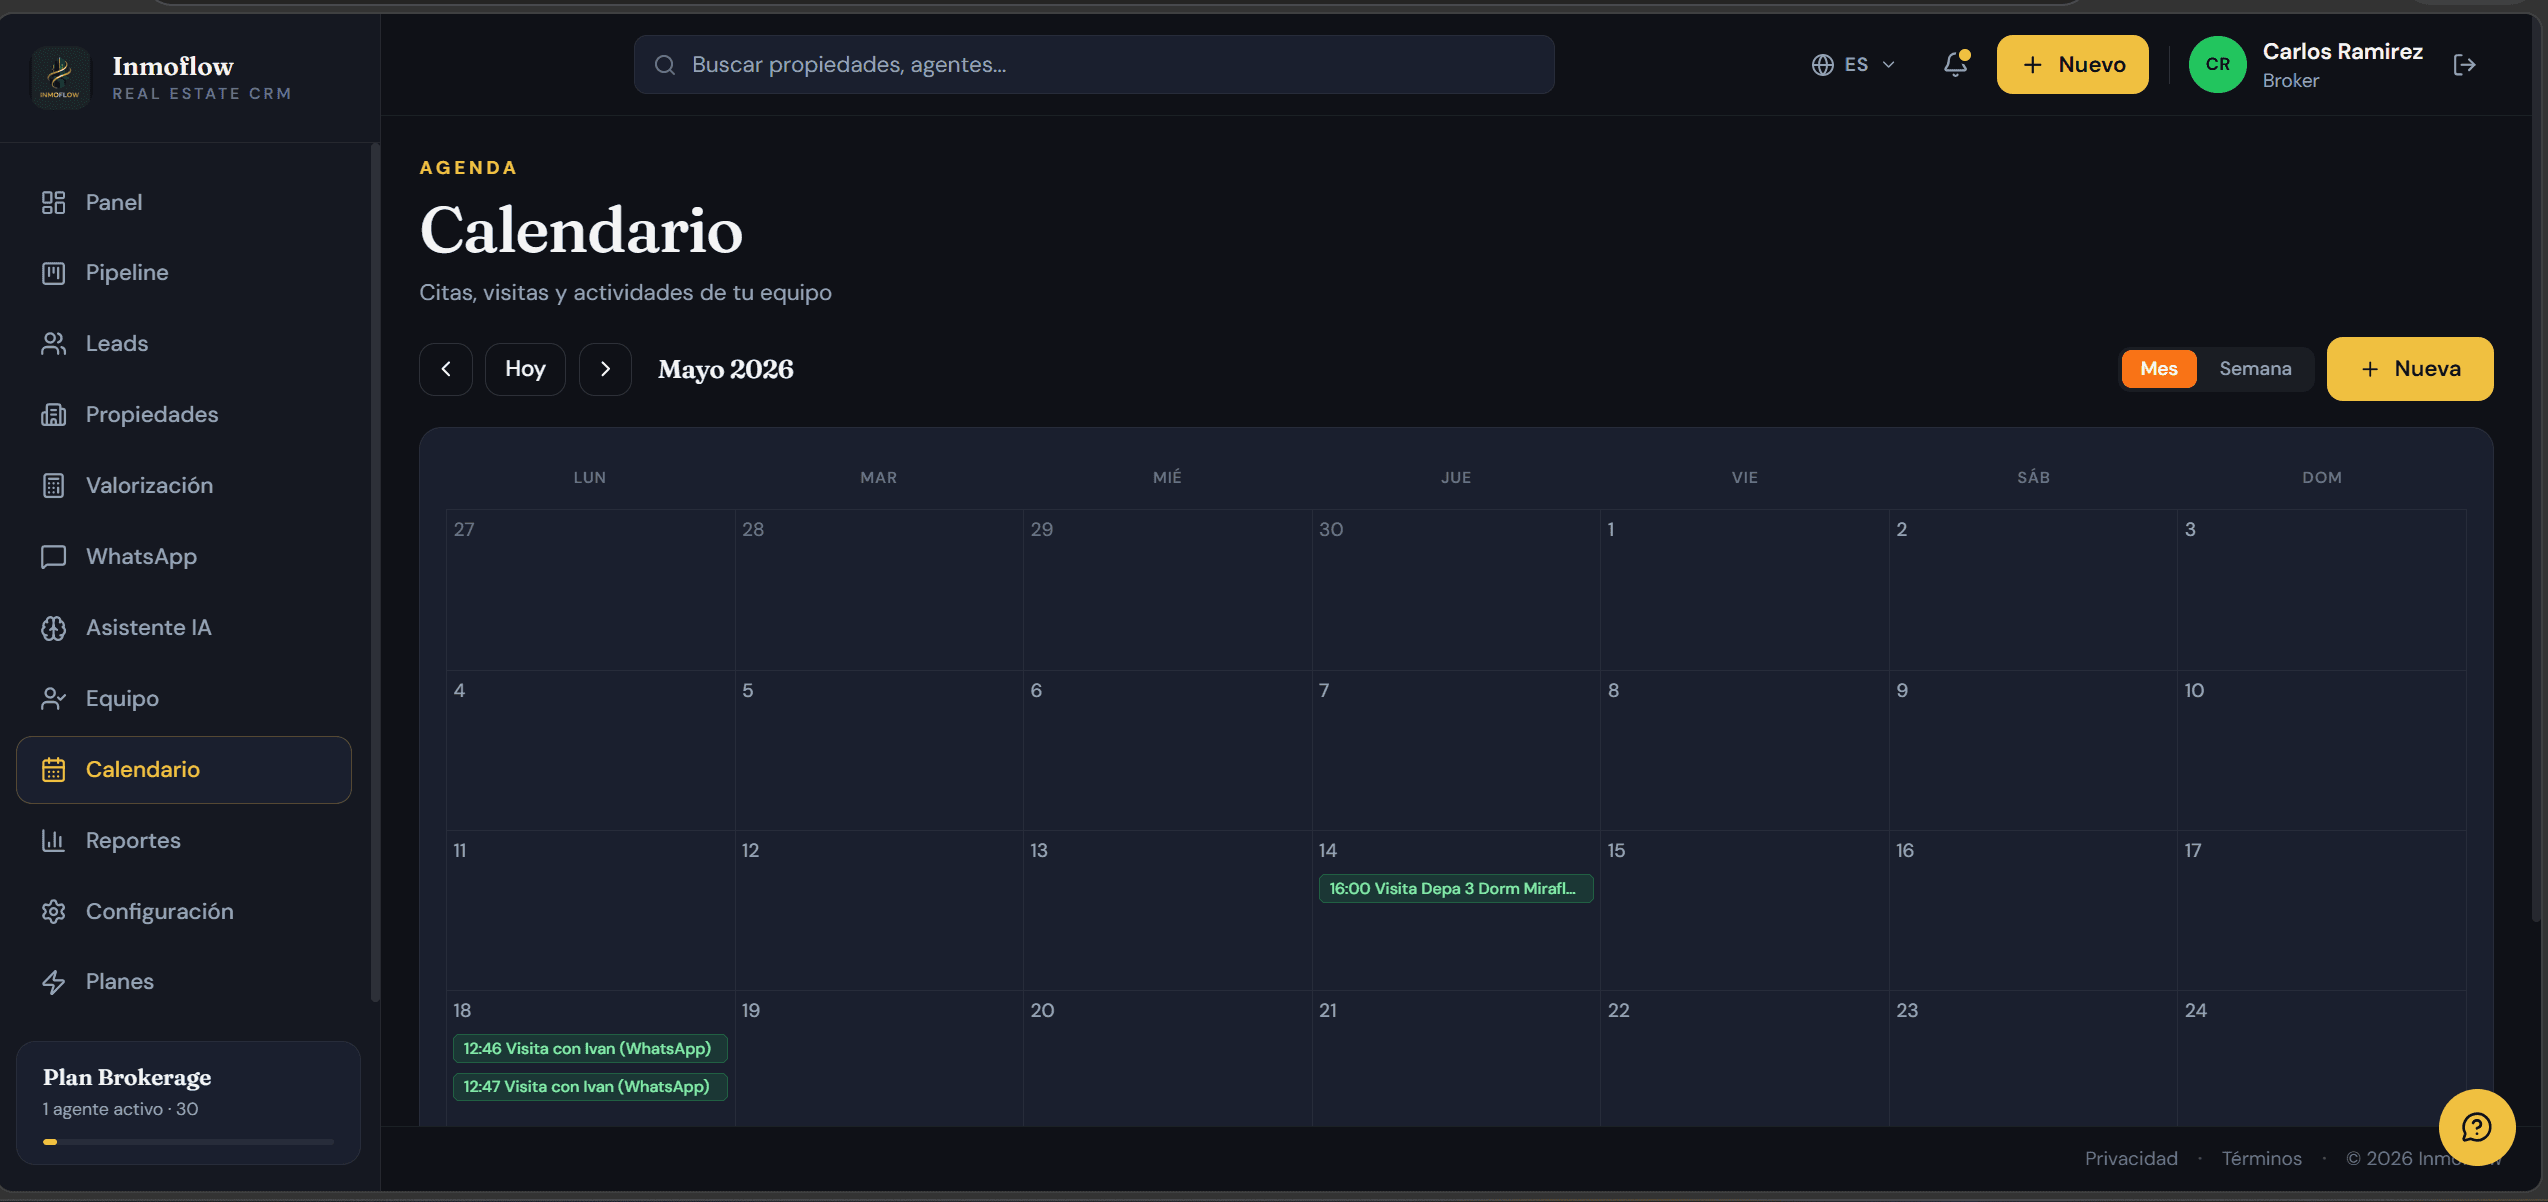Open the Calendario sidebar item
The height and width of the screenshot is (1202, 2548).
coord(184,770)
